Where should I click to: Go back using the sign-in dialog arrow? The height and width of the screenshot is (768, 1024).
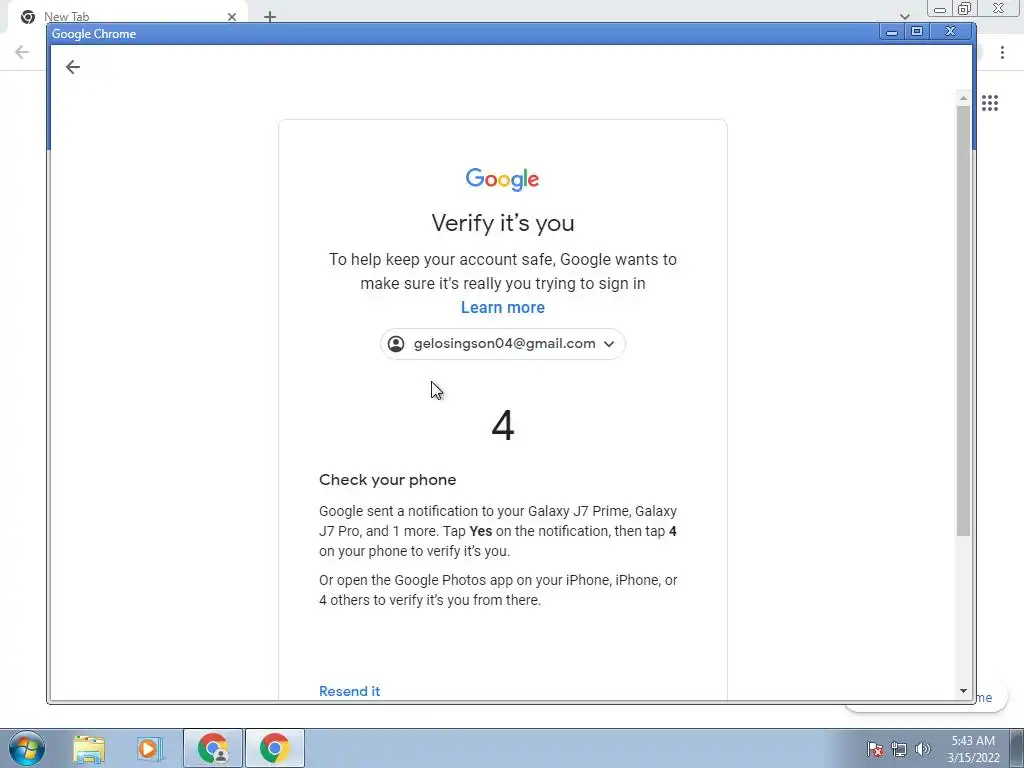pyautogui.click(x=72, y=67)
